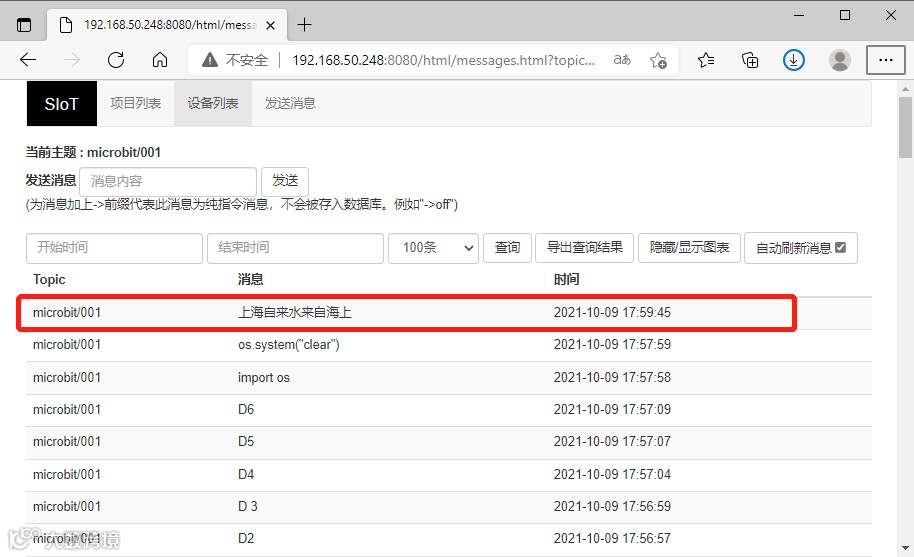Click the scrollbar down arrow
Screen dimensions: 914x557
(905, 548)
